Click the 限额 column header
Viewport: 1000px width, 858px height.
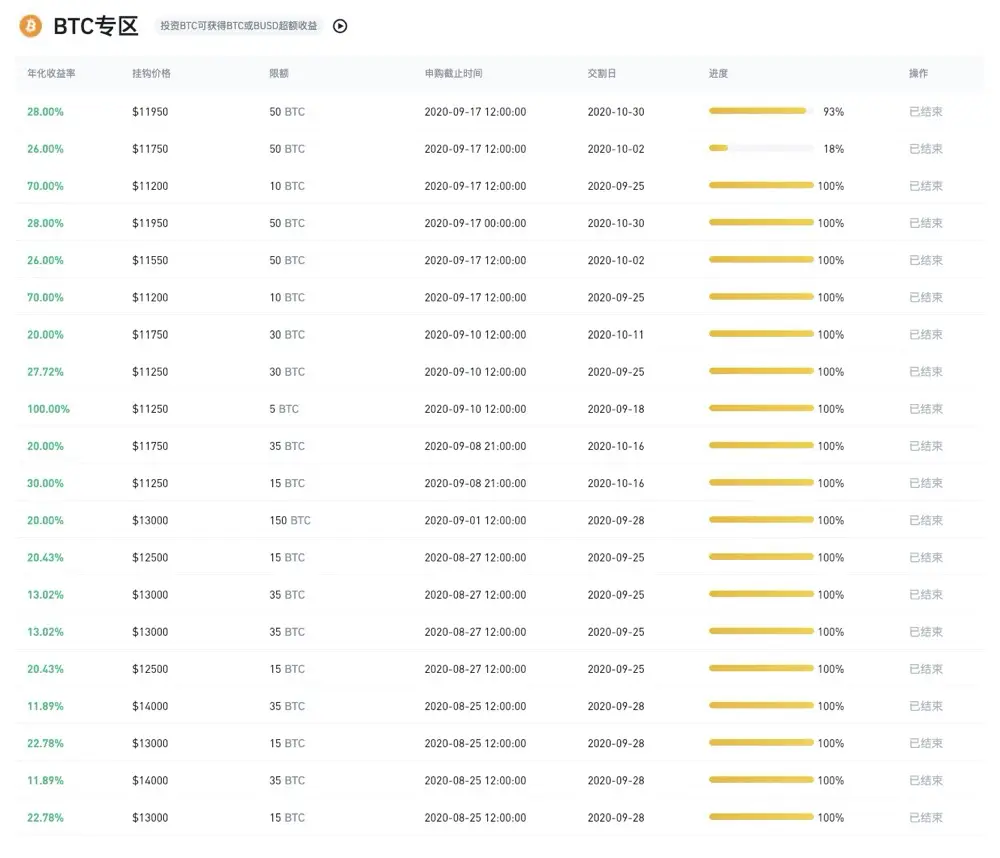coord(279,73)
